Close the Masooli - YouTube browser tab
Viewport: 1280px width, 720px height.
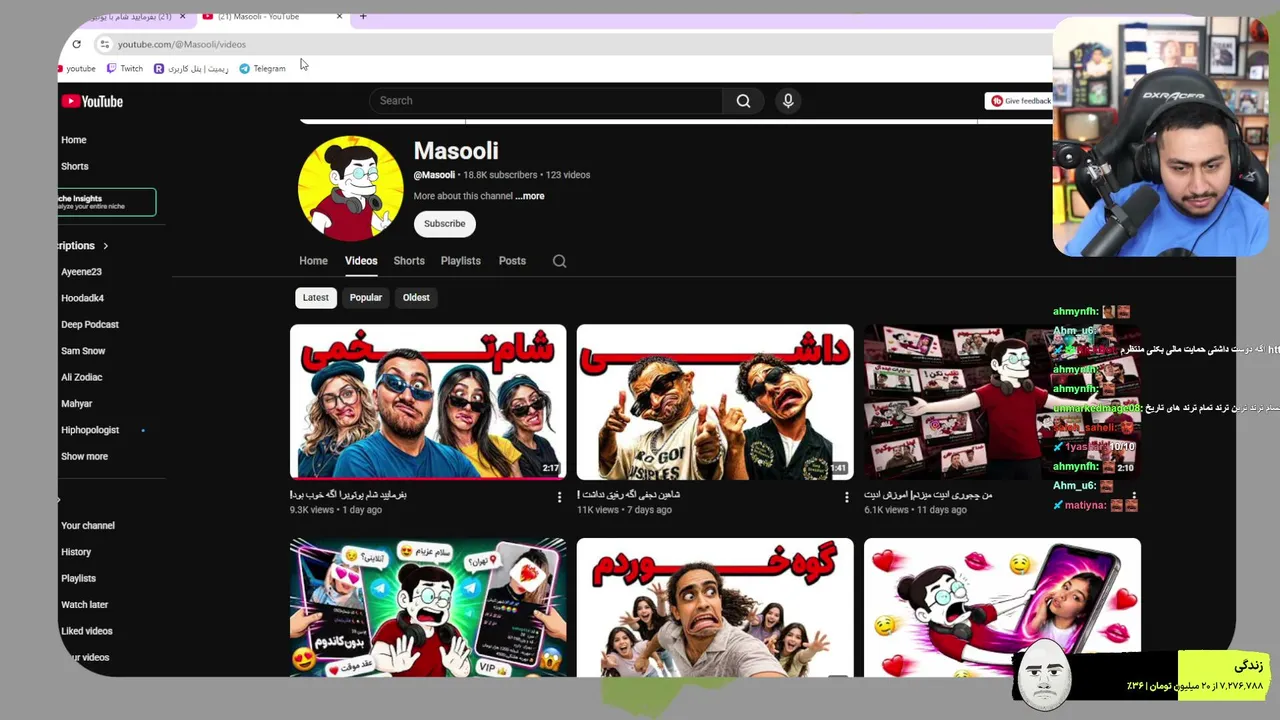[x=339, y=16]
